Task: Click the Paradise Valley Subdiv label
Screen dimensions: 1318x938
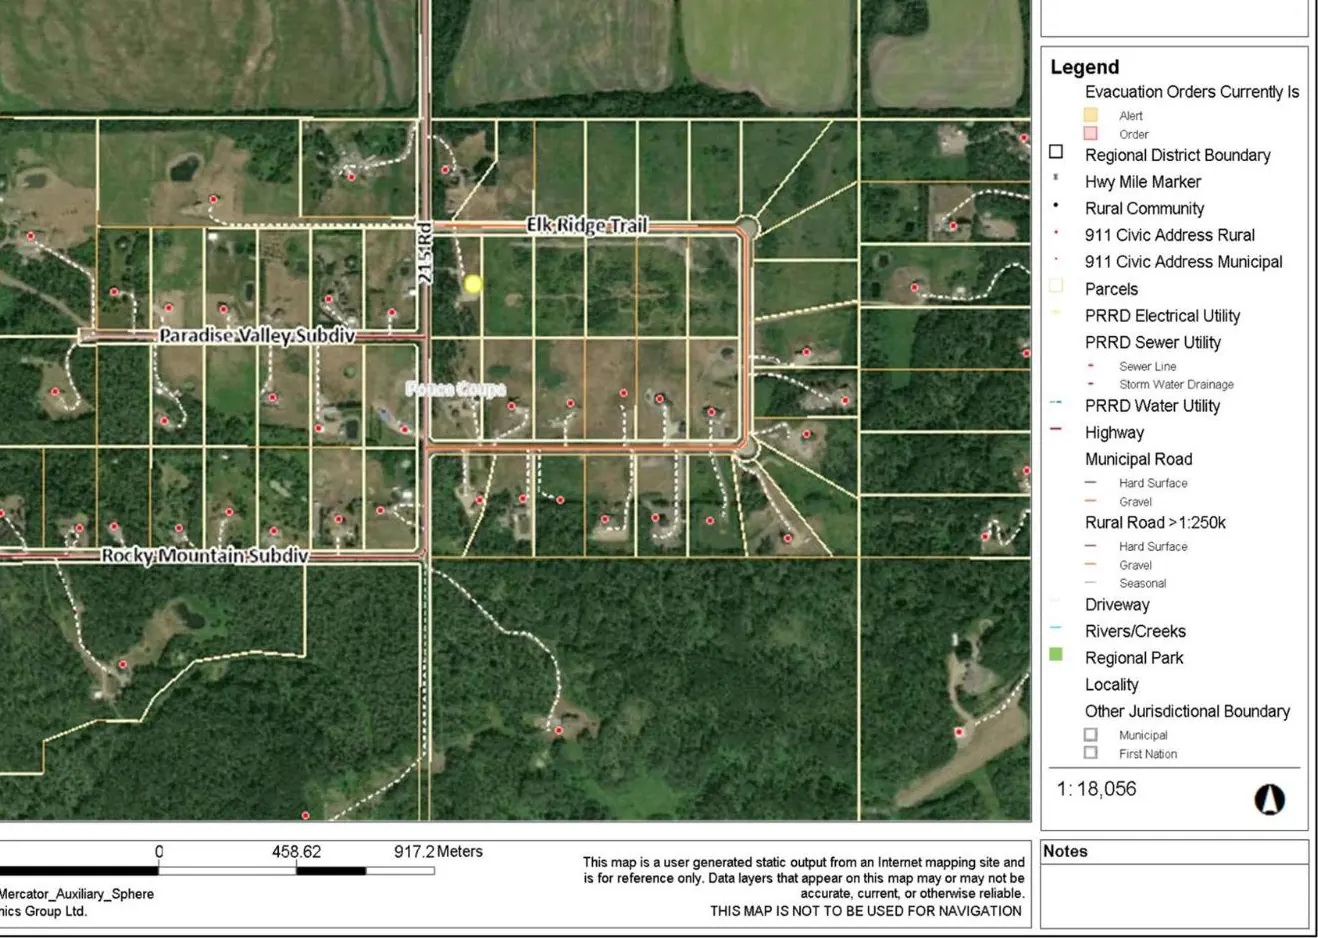Action: (x=257, y=336)
